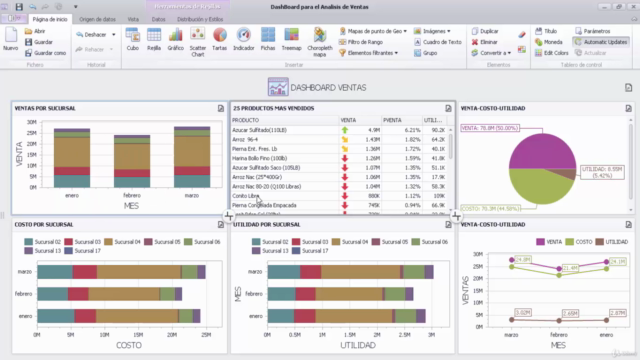This screenshot has height=360, width=640.
Task: Click export icon on 25 Productos Mas Vendidos panel
Action: point(448,108)
